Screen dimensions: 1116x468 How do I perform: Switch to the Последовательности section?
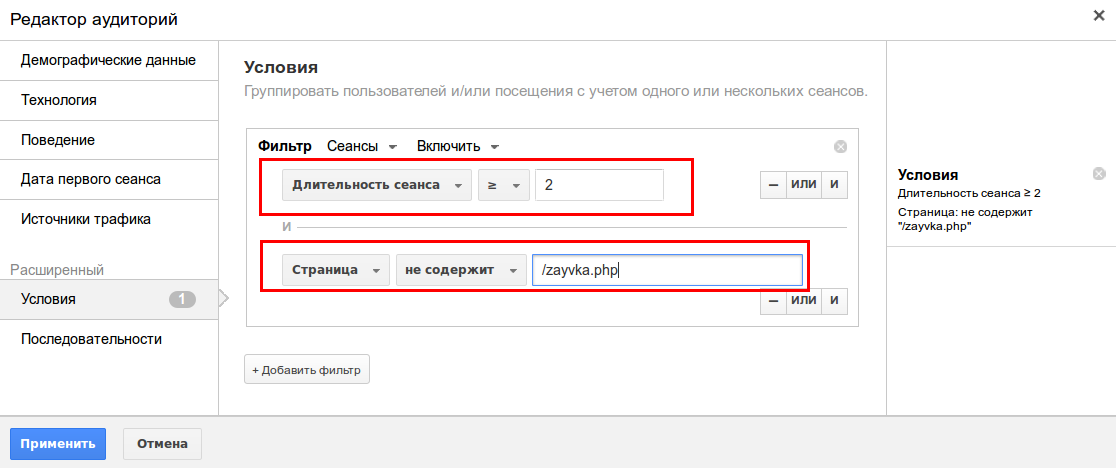pos(91,339)
